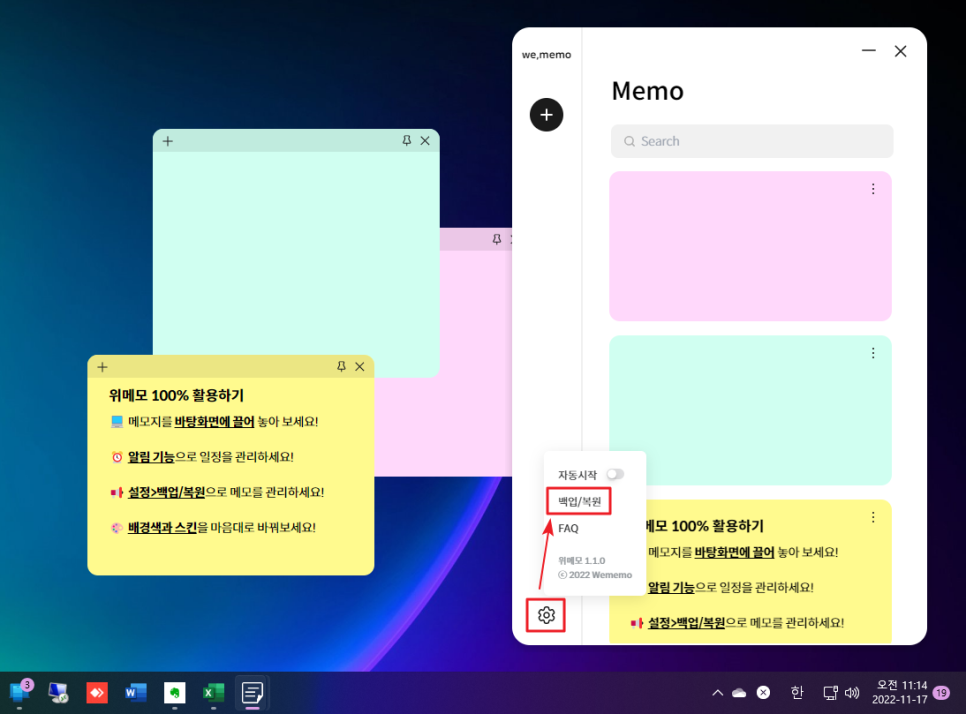Click 바탕화면에 끌어 link in yellow sticky note
The image size is (966, 714).
point(214,422)
